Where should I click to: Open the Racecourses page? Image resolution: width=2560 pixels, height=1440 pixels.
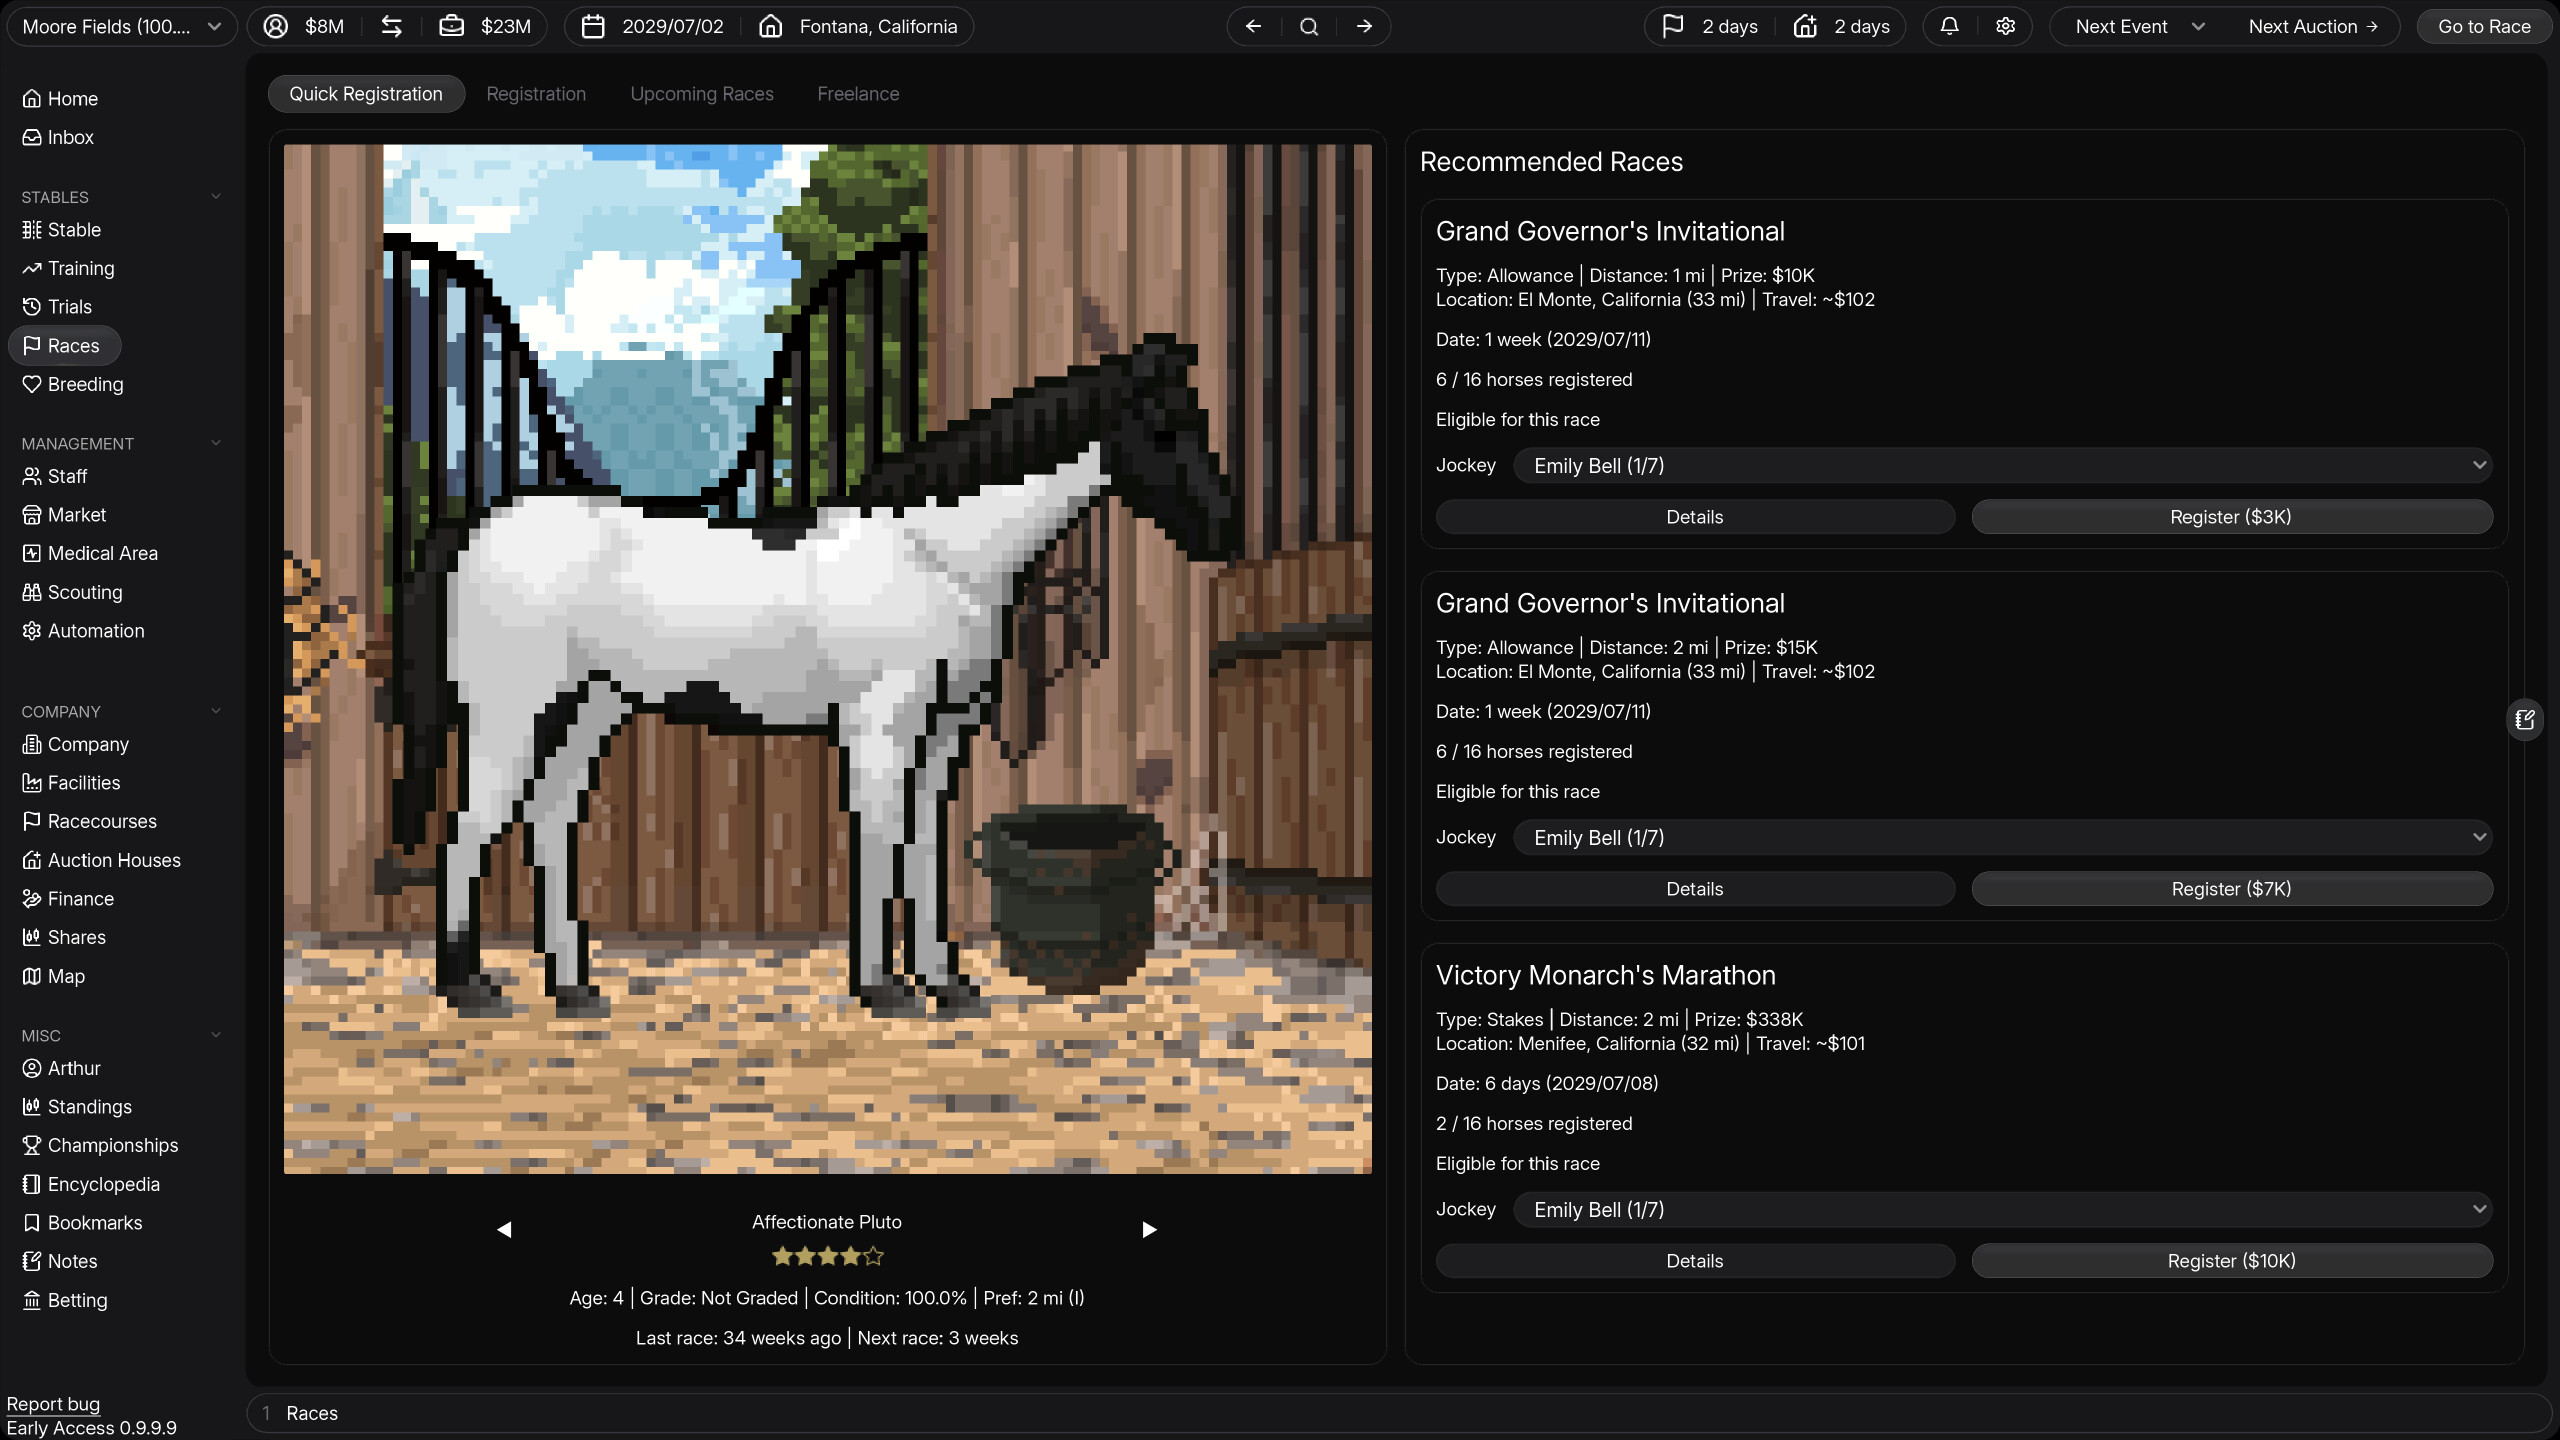click(89, 821)
